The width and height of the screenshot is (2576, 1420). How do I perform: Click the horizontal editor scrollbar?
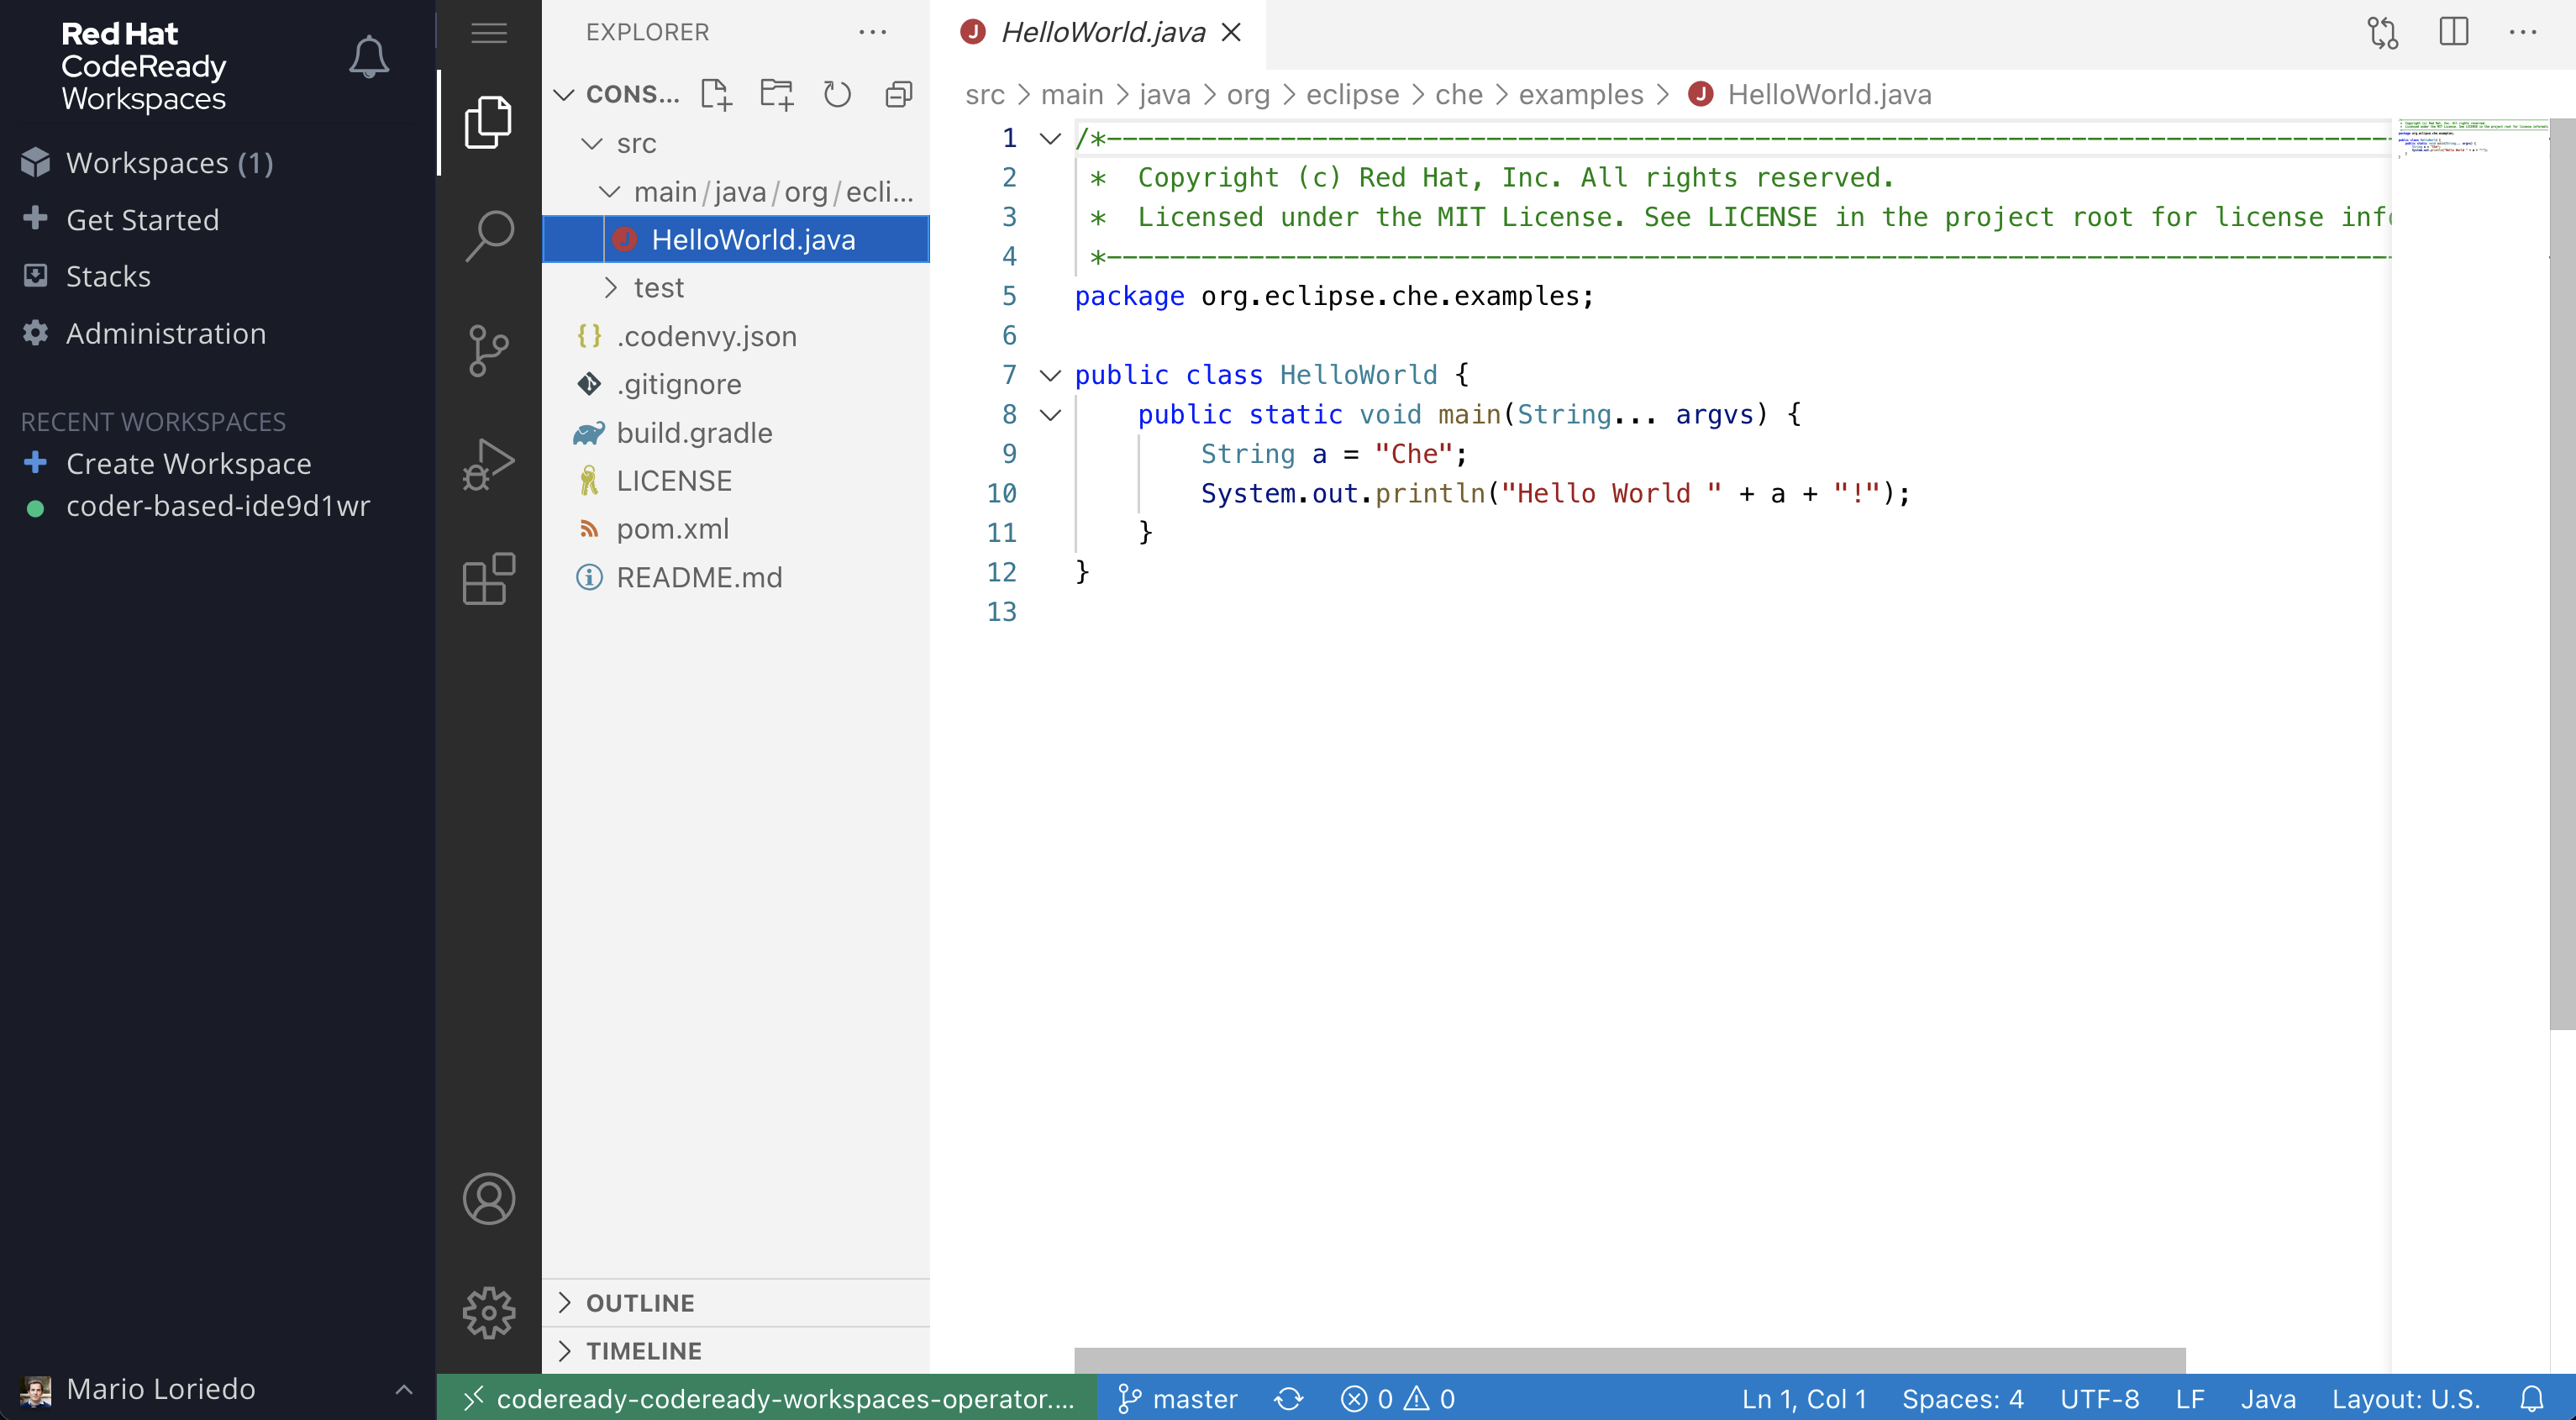(x=1629, y=1360)
